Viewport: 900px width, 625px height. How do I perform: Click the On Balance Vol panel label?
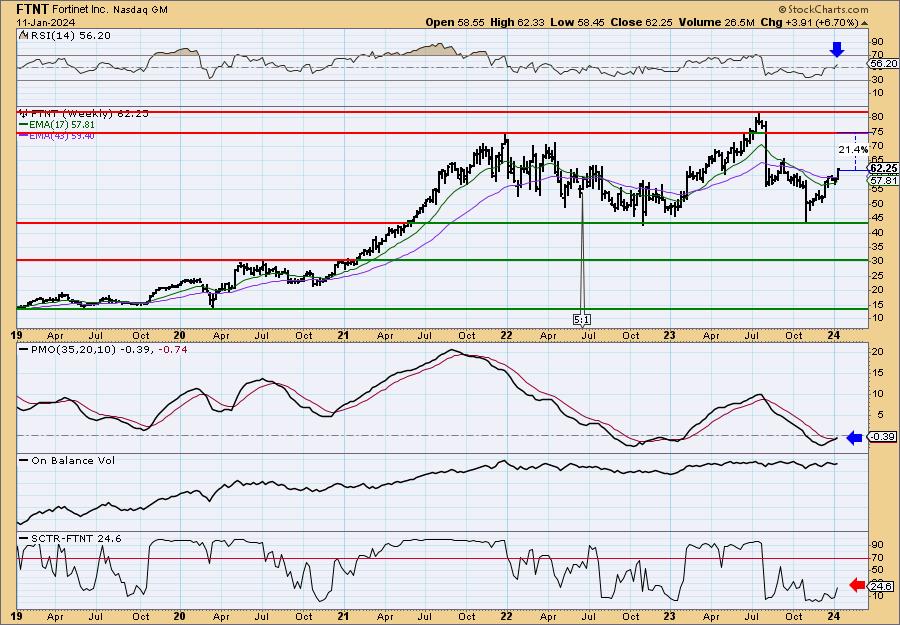(x=72, y=460)
